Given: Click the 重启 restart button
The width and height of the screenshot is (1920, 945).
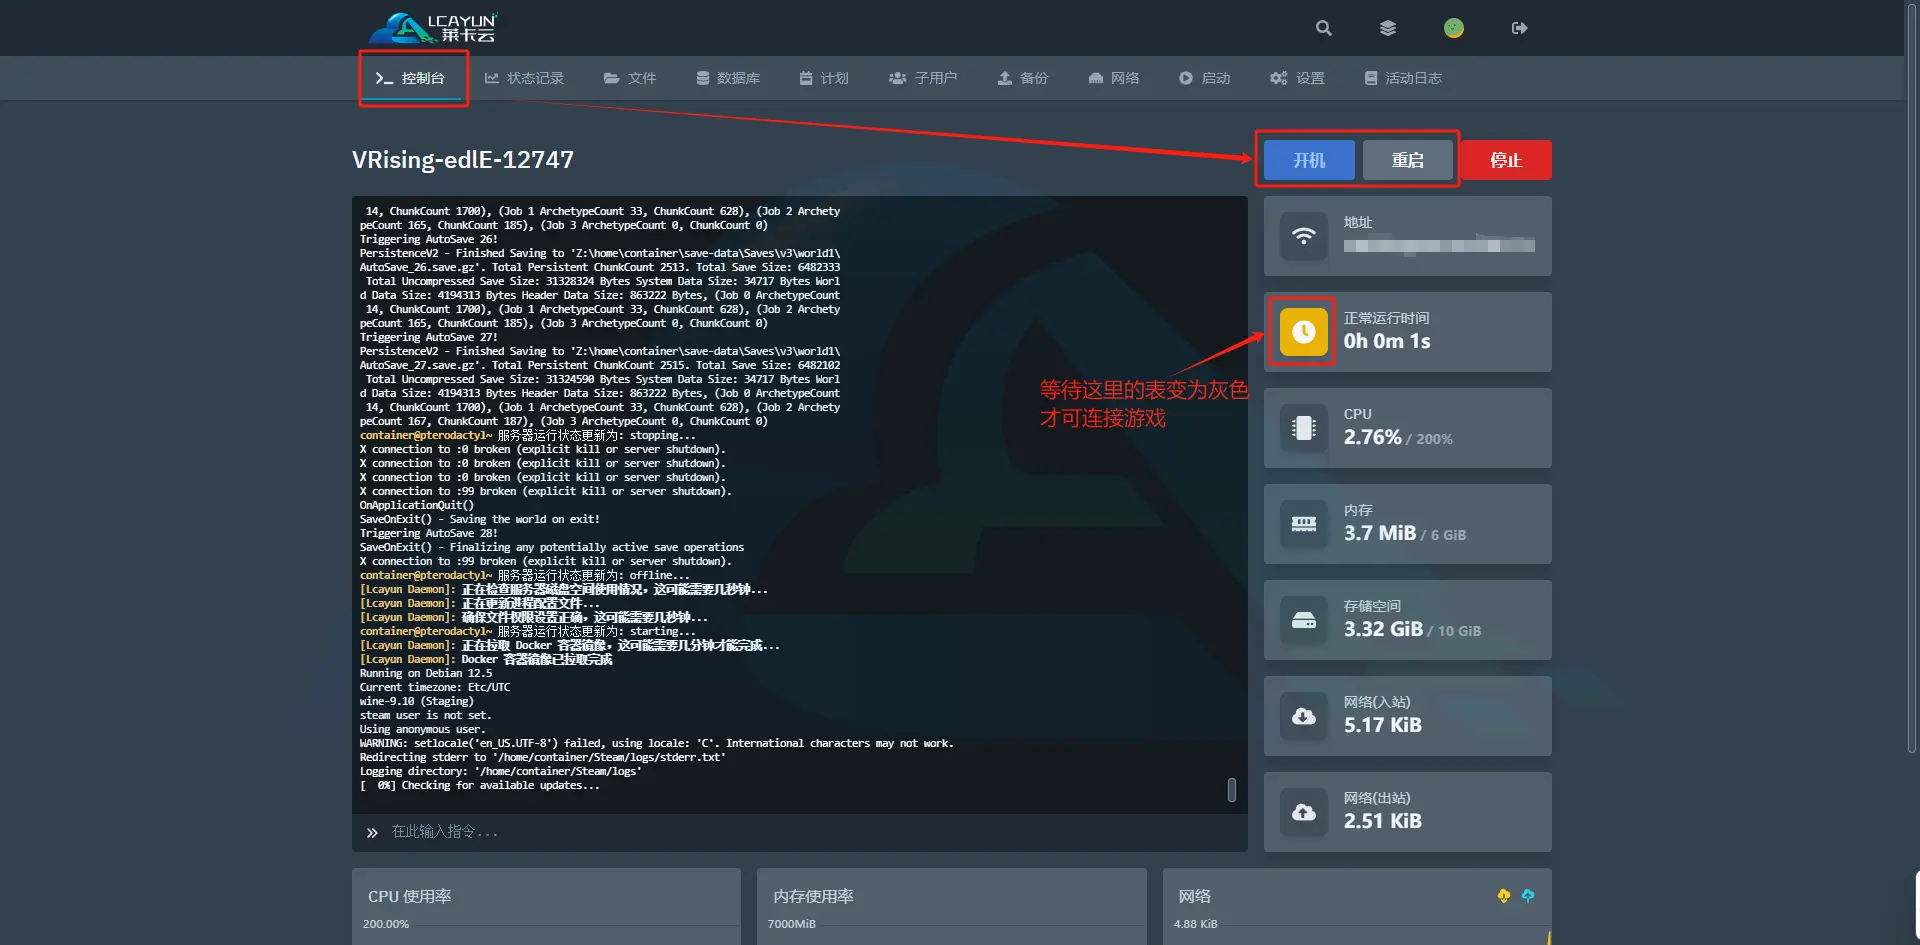Looking at the screenshot, I should [x=1407, y=160].
